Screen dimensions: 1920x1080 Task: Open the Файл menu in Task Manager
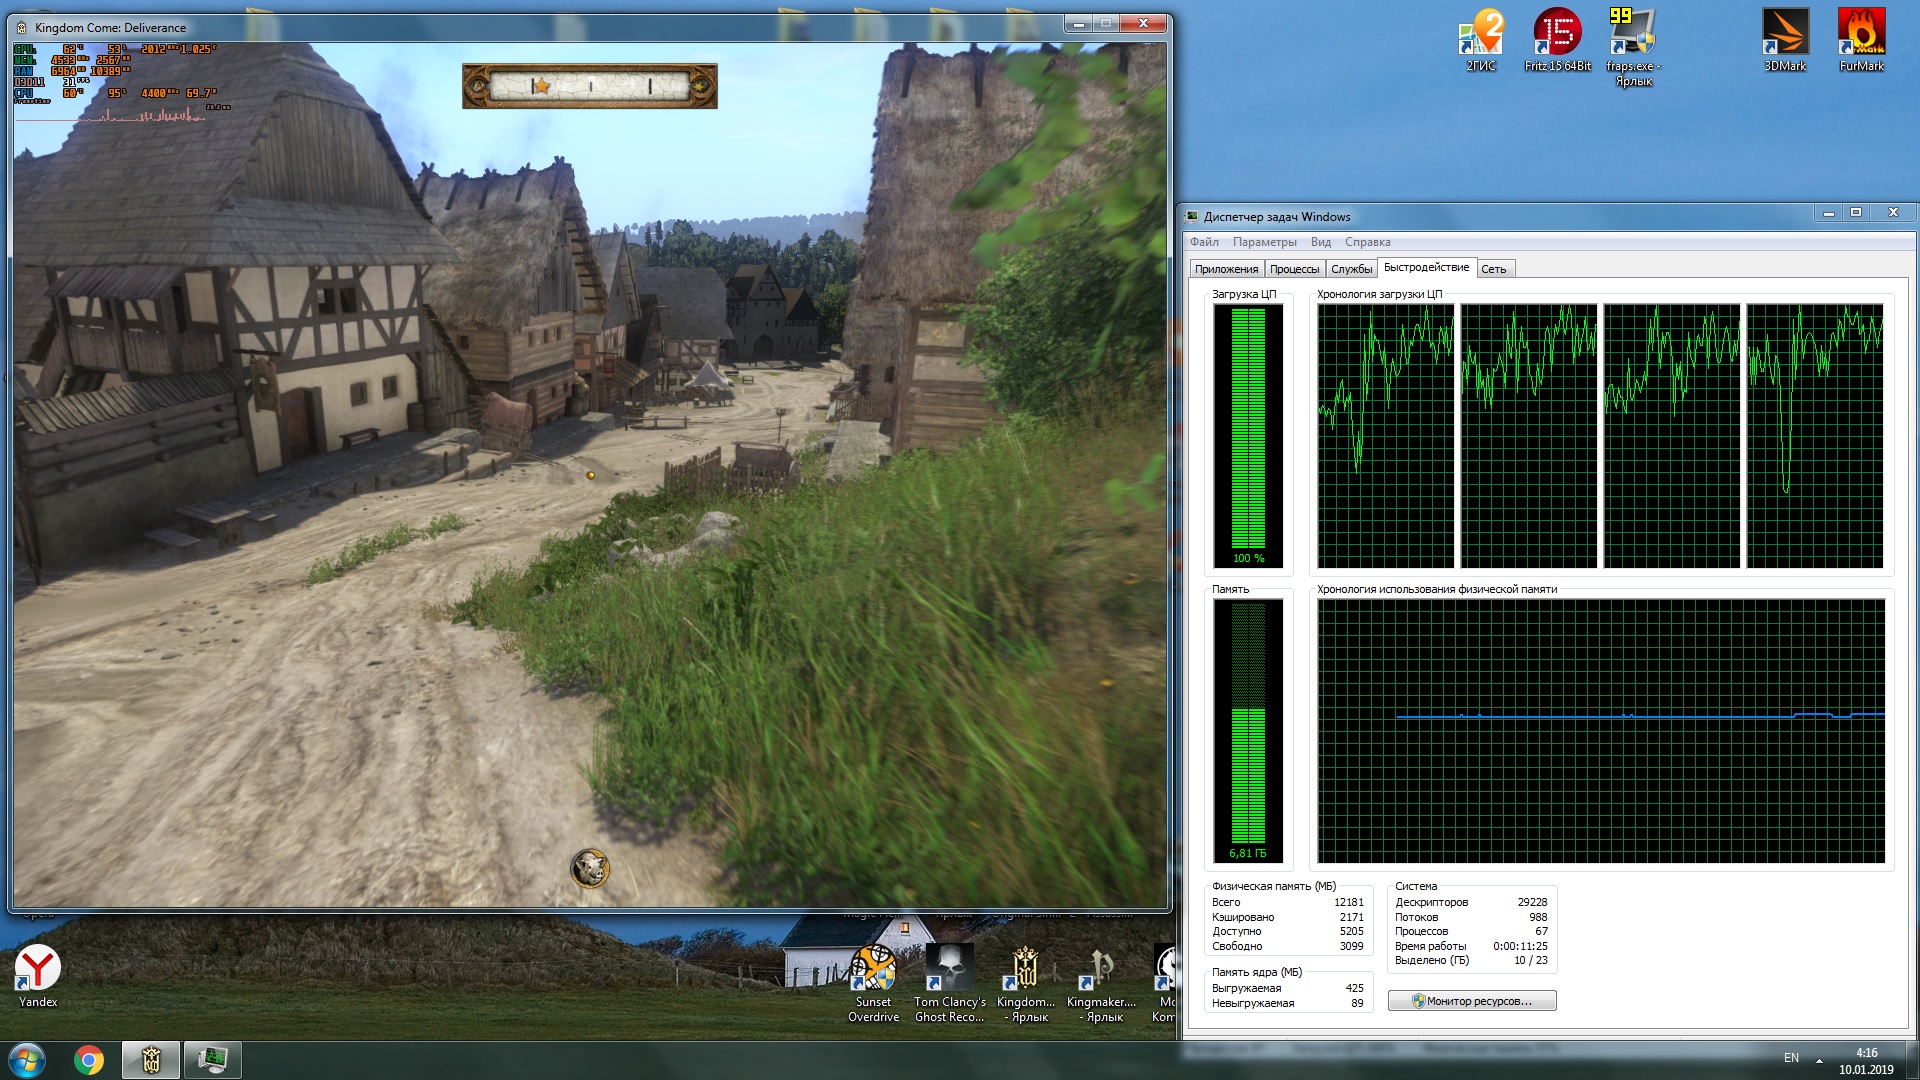pyautogui.click(x=1204, y=242)
